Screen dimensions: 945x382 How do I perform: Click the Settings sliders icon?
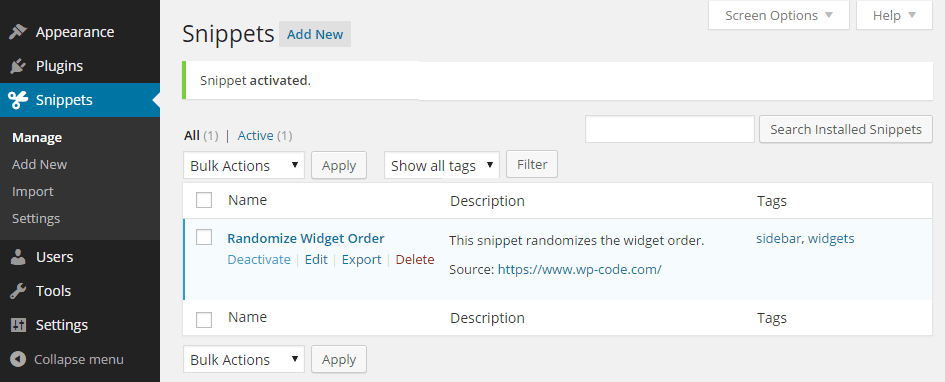(x=18, y=325)
